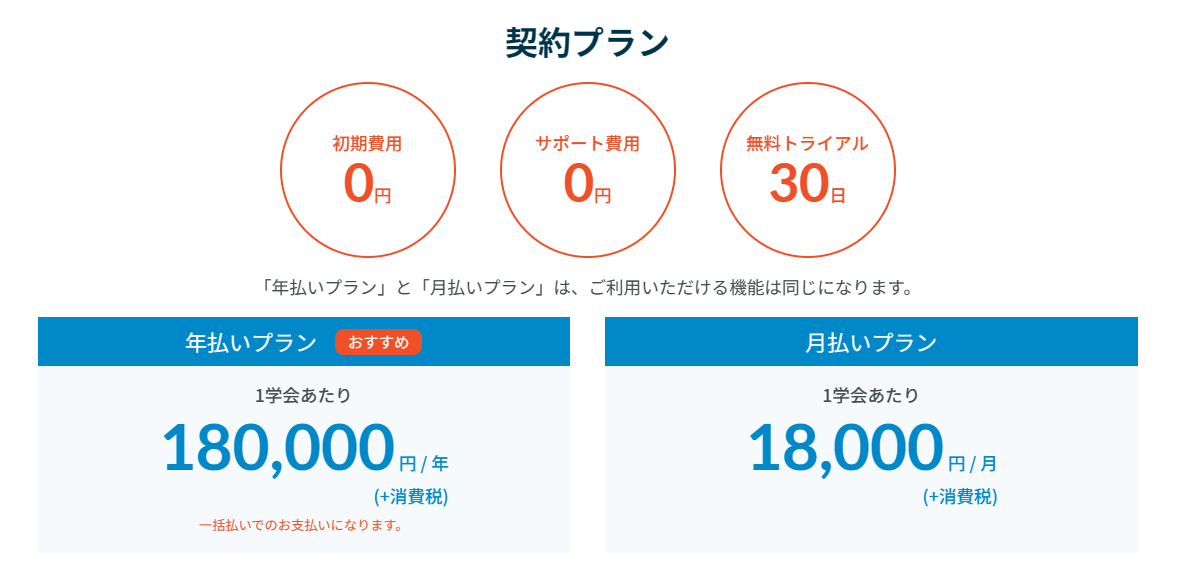Click the 年払いプラン blue header
Viewport: 1183px width, 577px height.
(304, 342)
